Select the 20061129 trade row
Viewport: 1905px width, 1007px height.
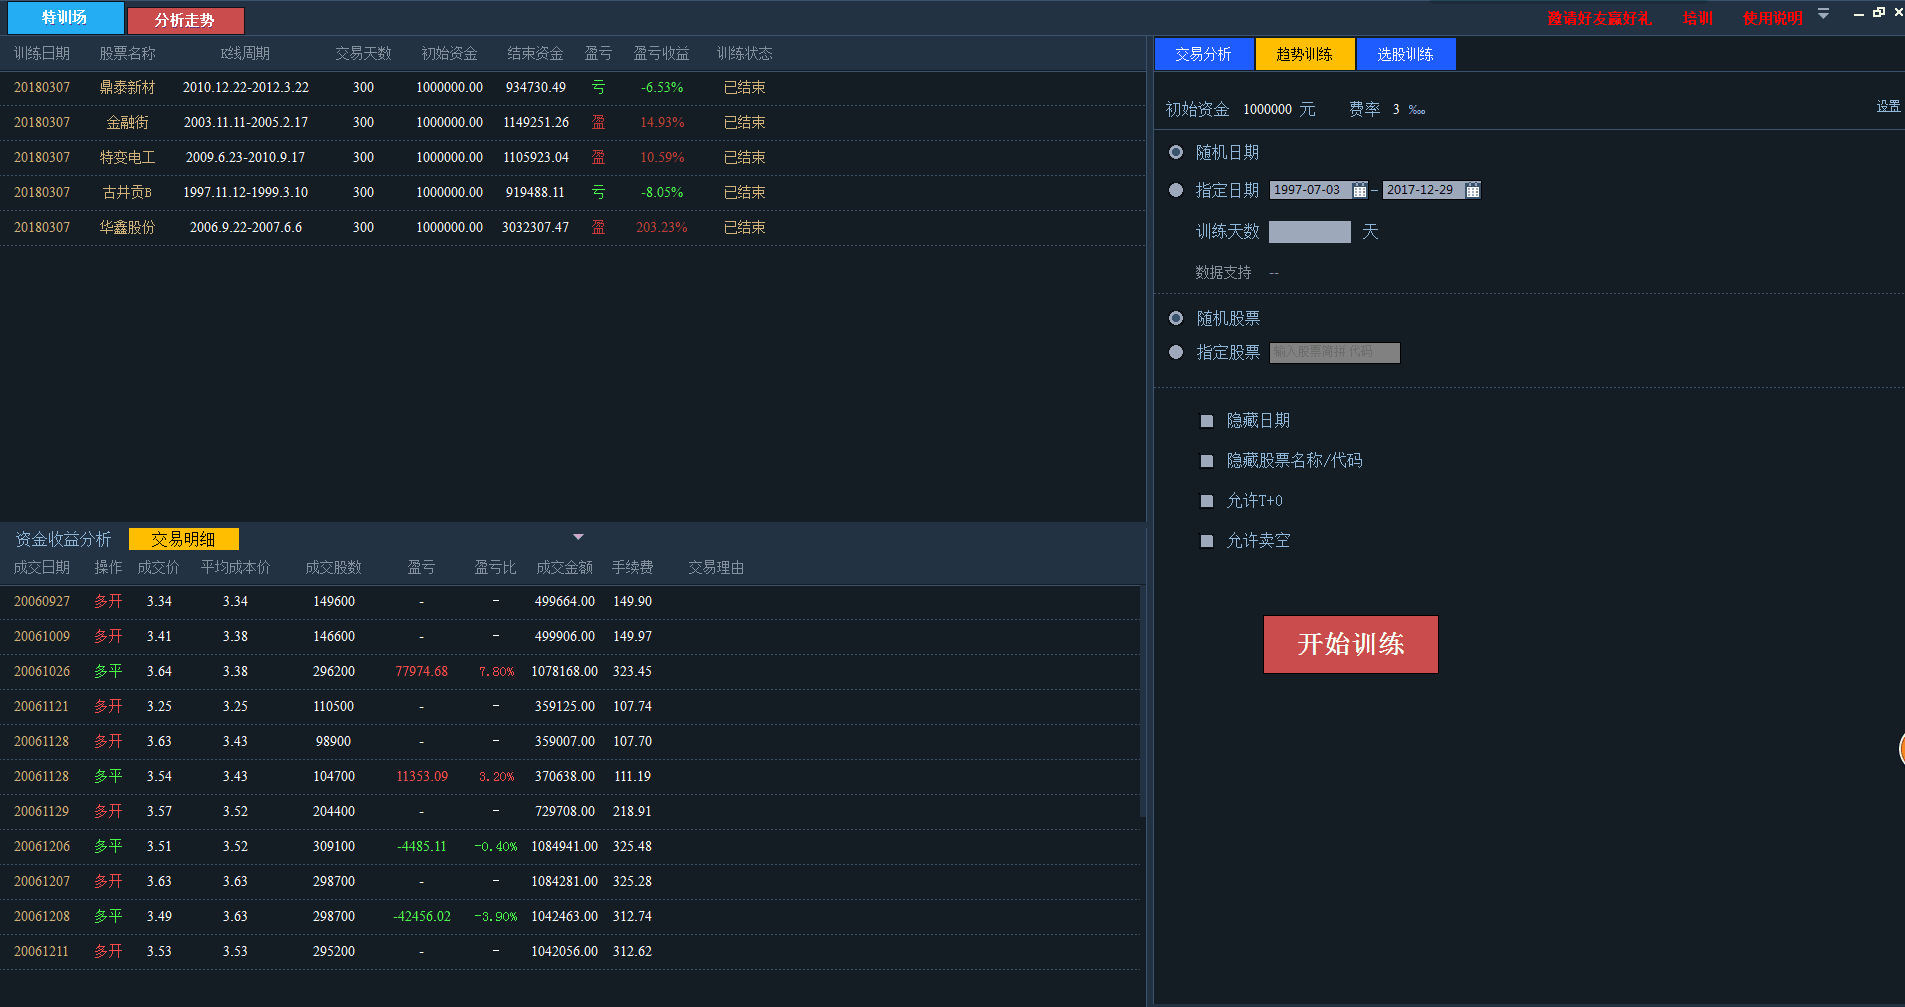tap(570, 812)
